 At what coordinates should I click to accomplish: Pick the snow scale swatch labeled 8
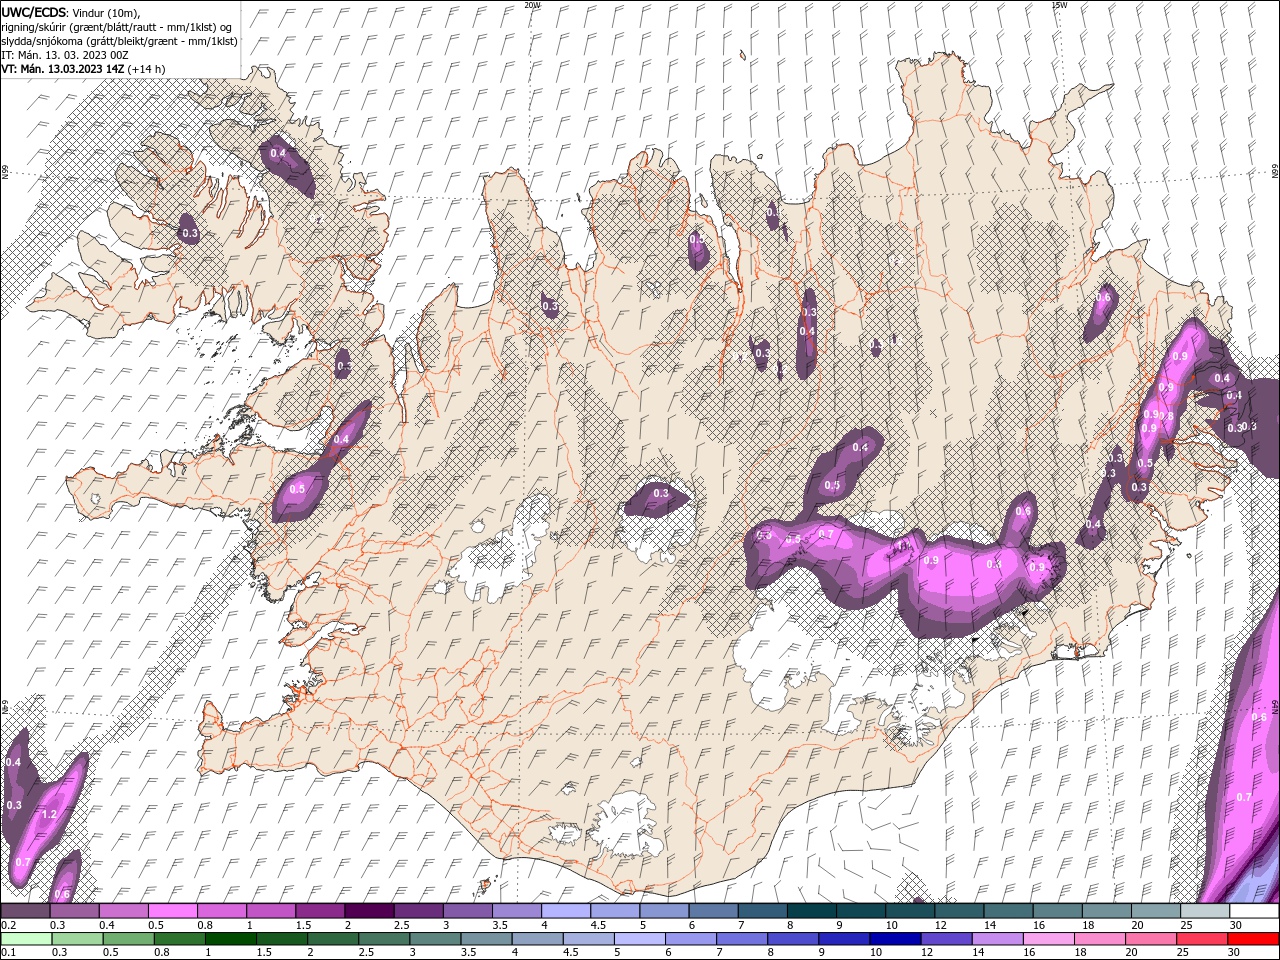(811, 911)
